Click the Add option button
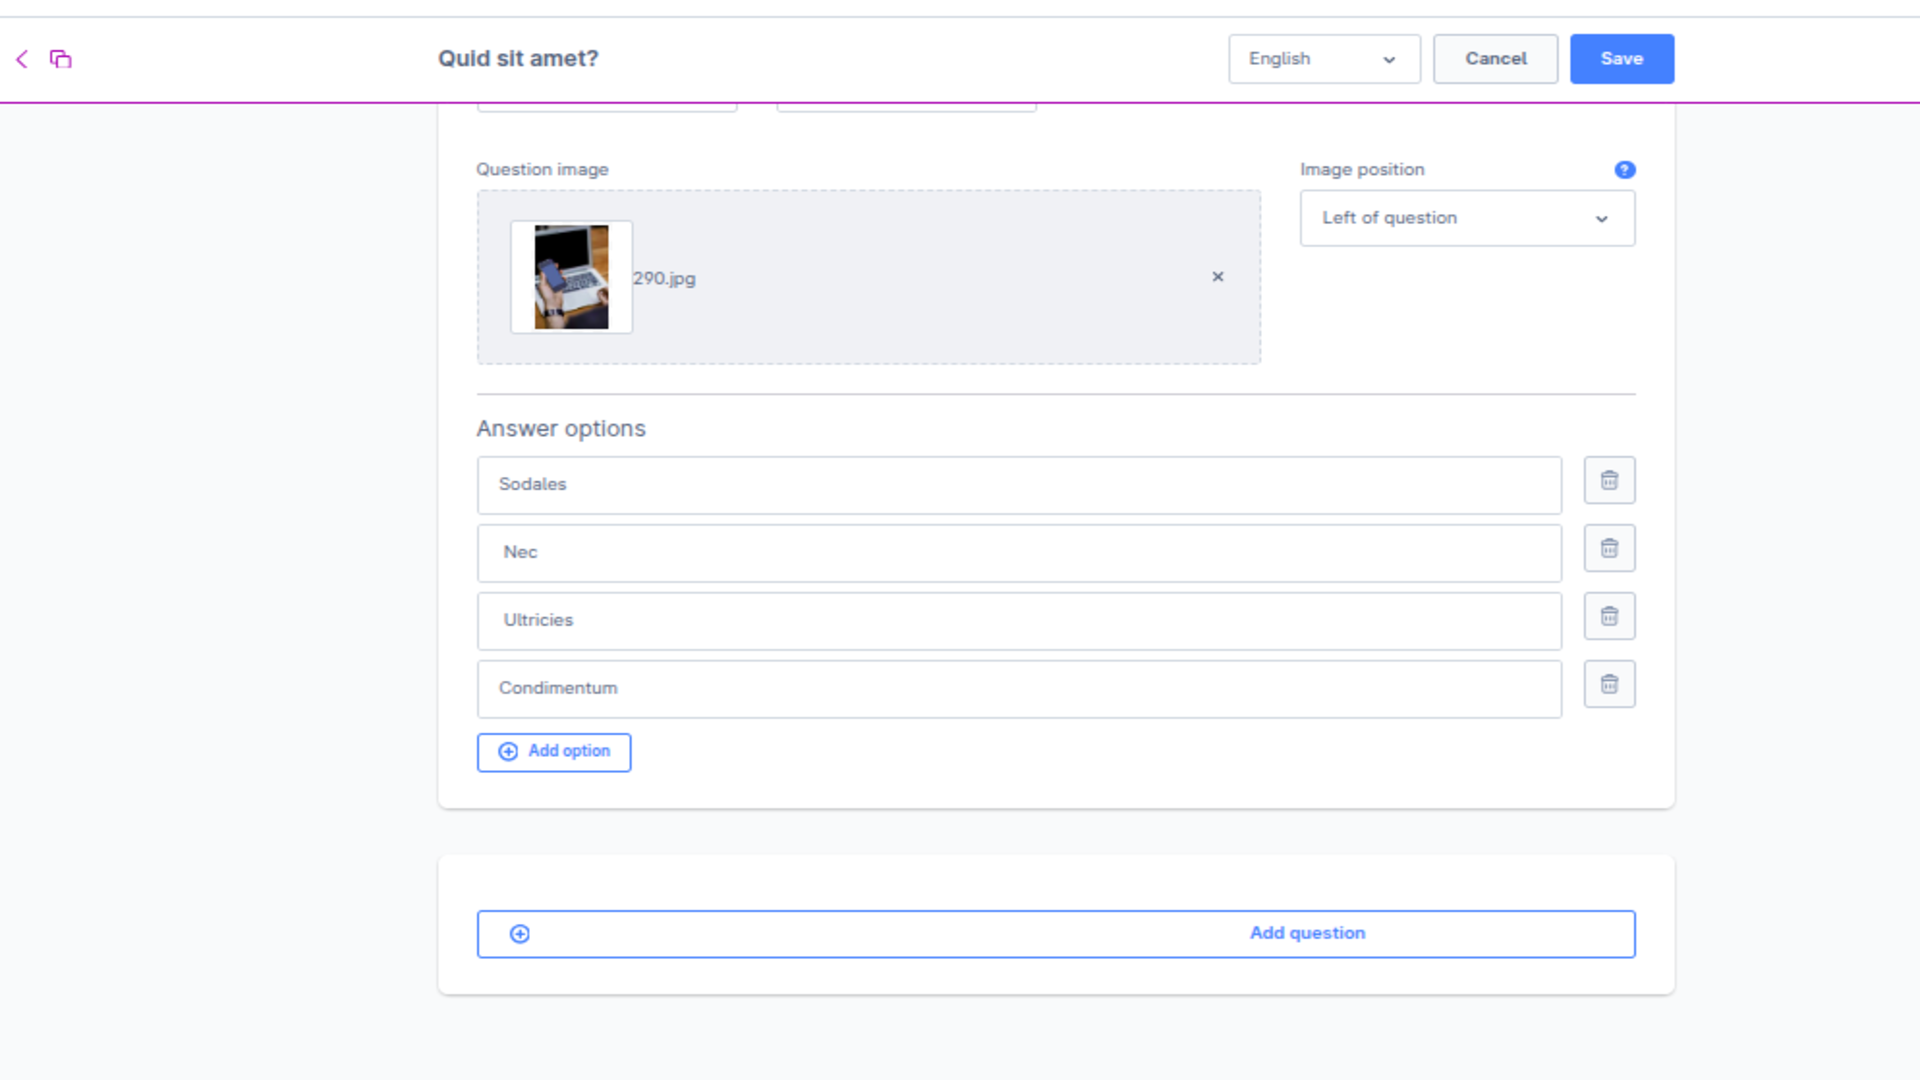 click(554, 752)
